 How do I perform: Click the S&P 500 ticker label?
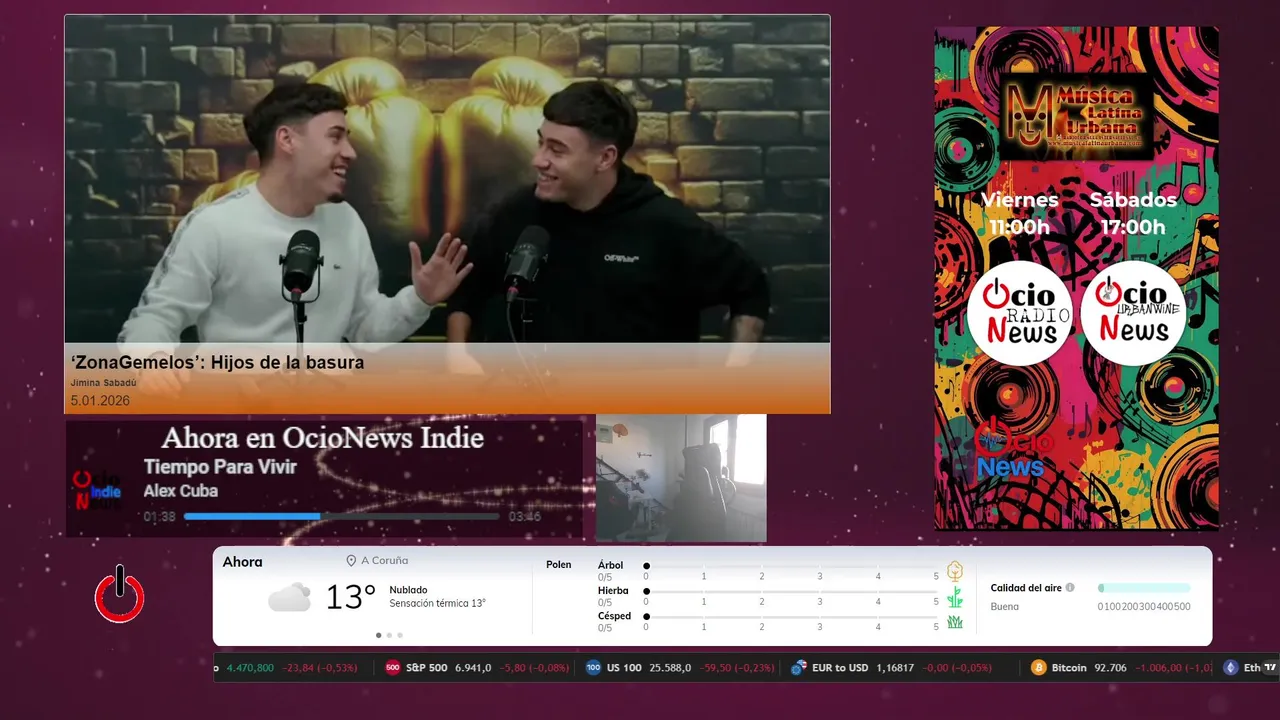427,668
